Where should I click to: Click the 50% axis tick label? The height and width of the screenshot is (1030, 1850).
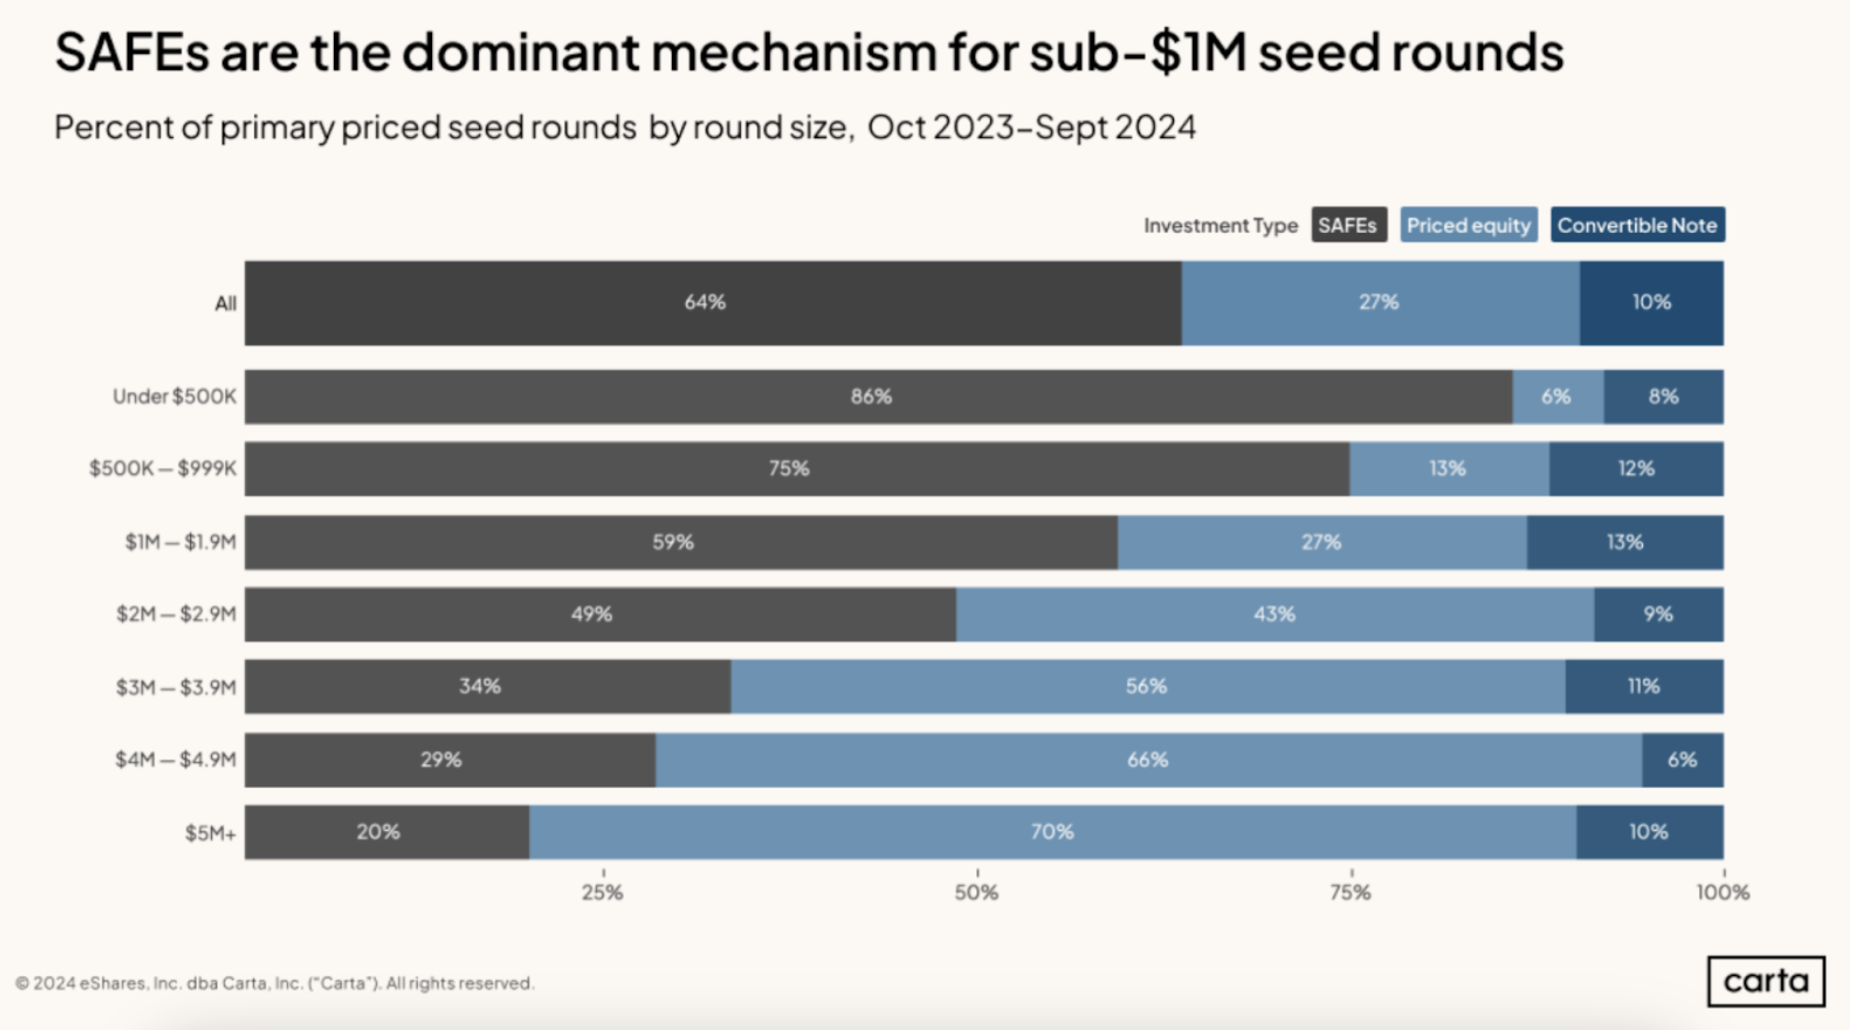click(976, 892)
